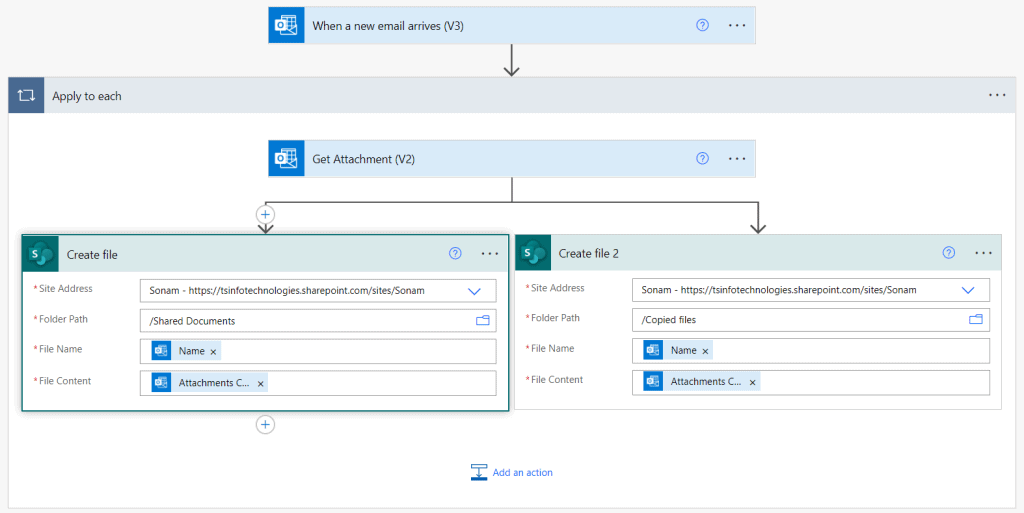Expand the Get Attachment (V2) action
1024x513 pixels.
tap(512, 159)
